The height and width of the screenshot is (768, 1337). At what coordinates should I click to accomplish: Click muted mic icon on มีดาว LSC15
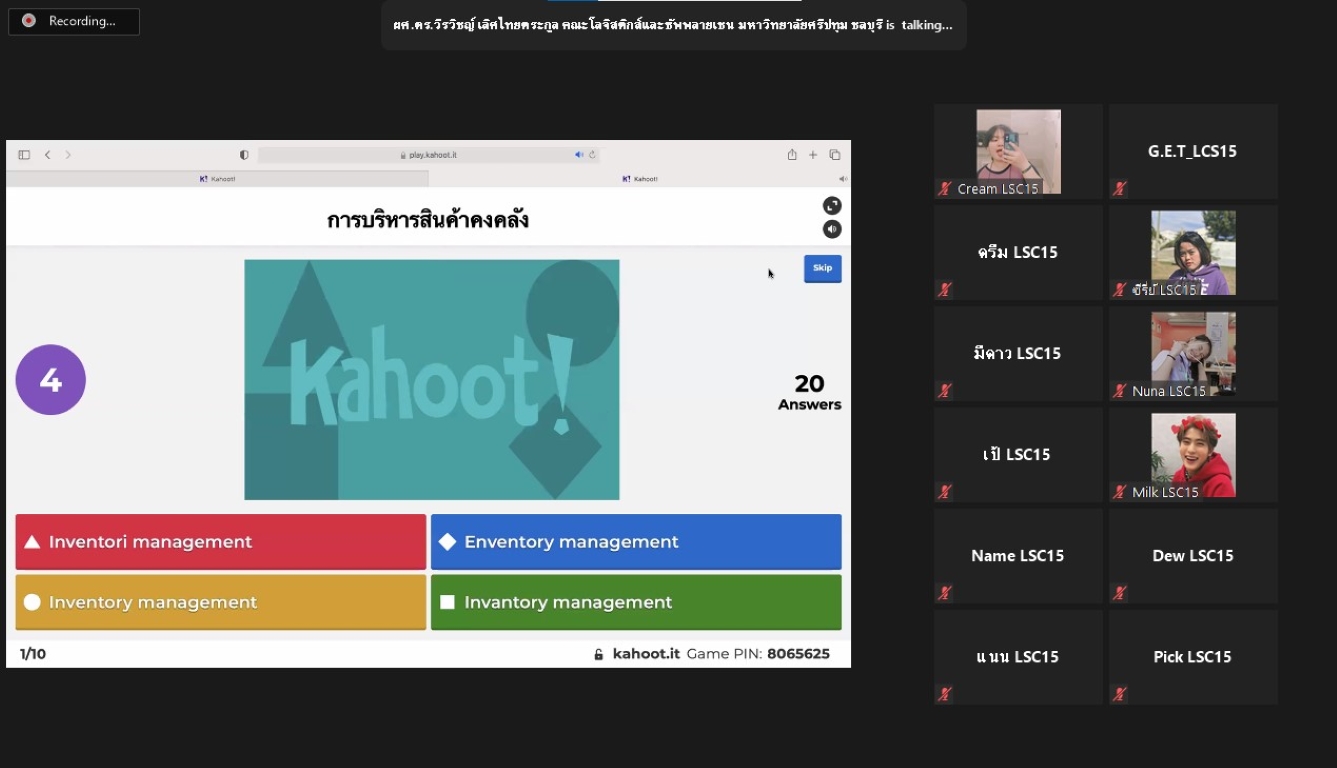pos(945,390)
